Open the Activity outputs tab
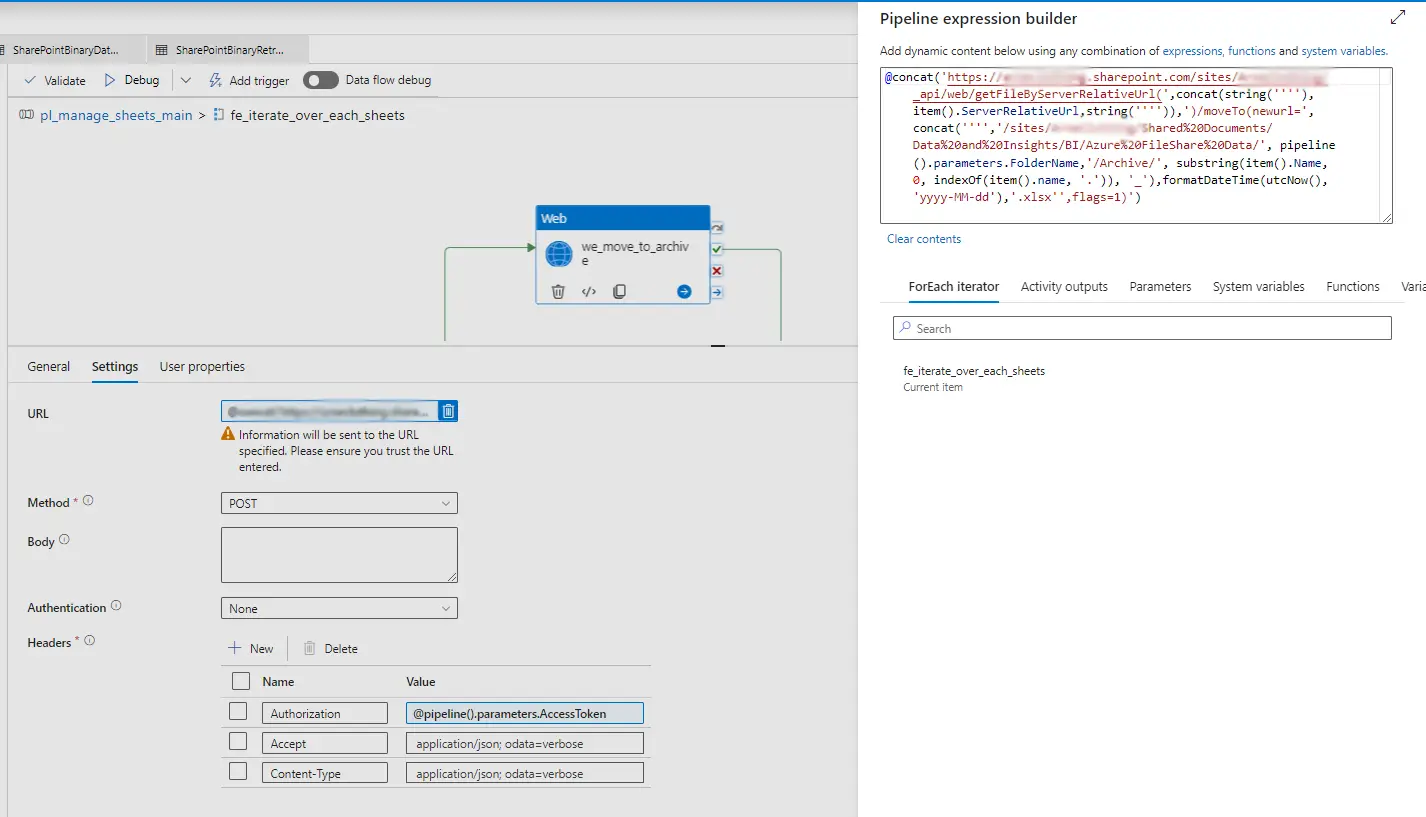The width and height of the screenshot is (1426, 817). [1064, 287]
